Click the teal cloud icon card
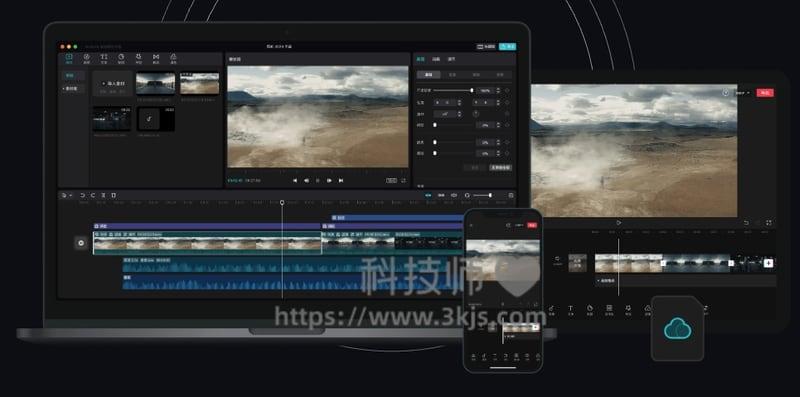 click(678, 329)
